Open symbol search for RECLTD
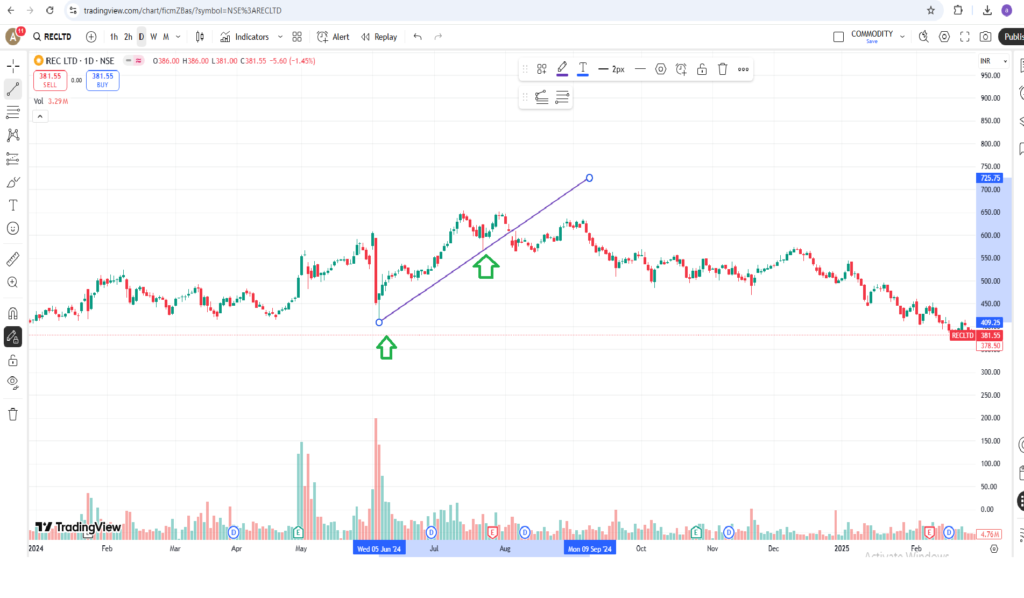The image size is (1024, 598). [x=52, y=37]
